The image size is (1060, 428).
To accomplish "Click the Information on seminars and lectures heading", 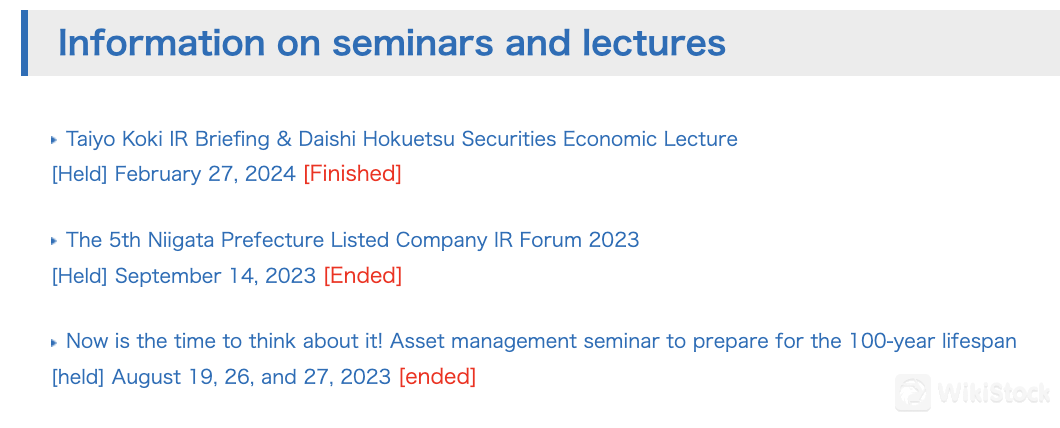I will pos(392,43).
